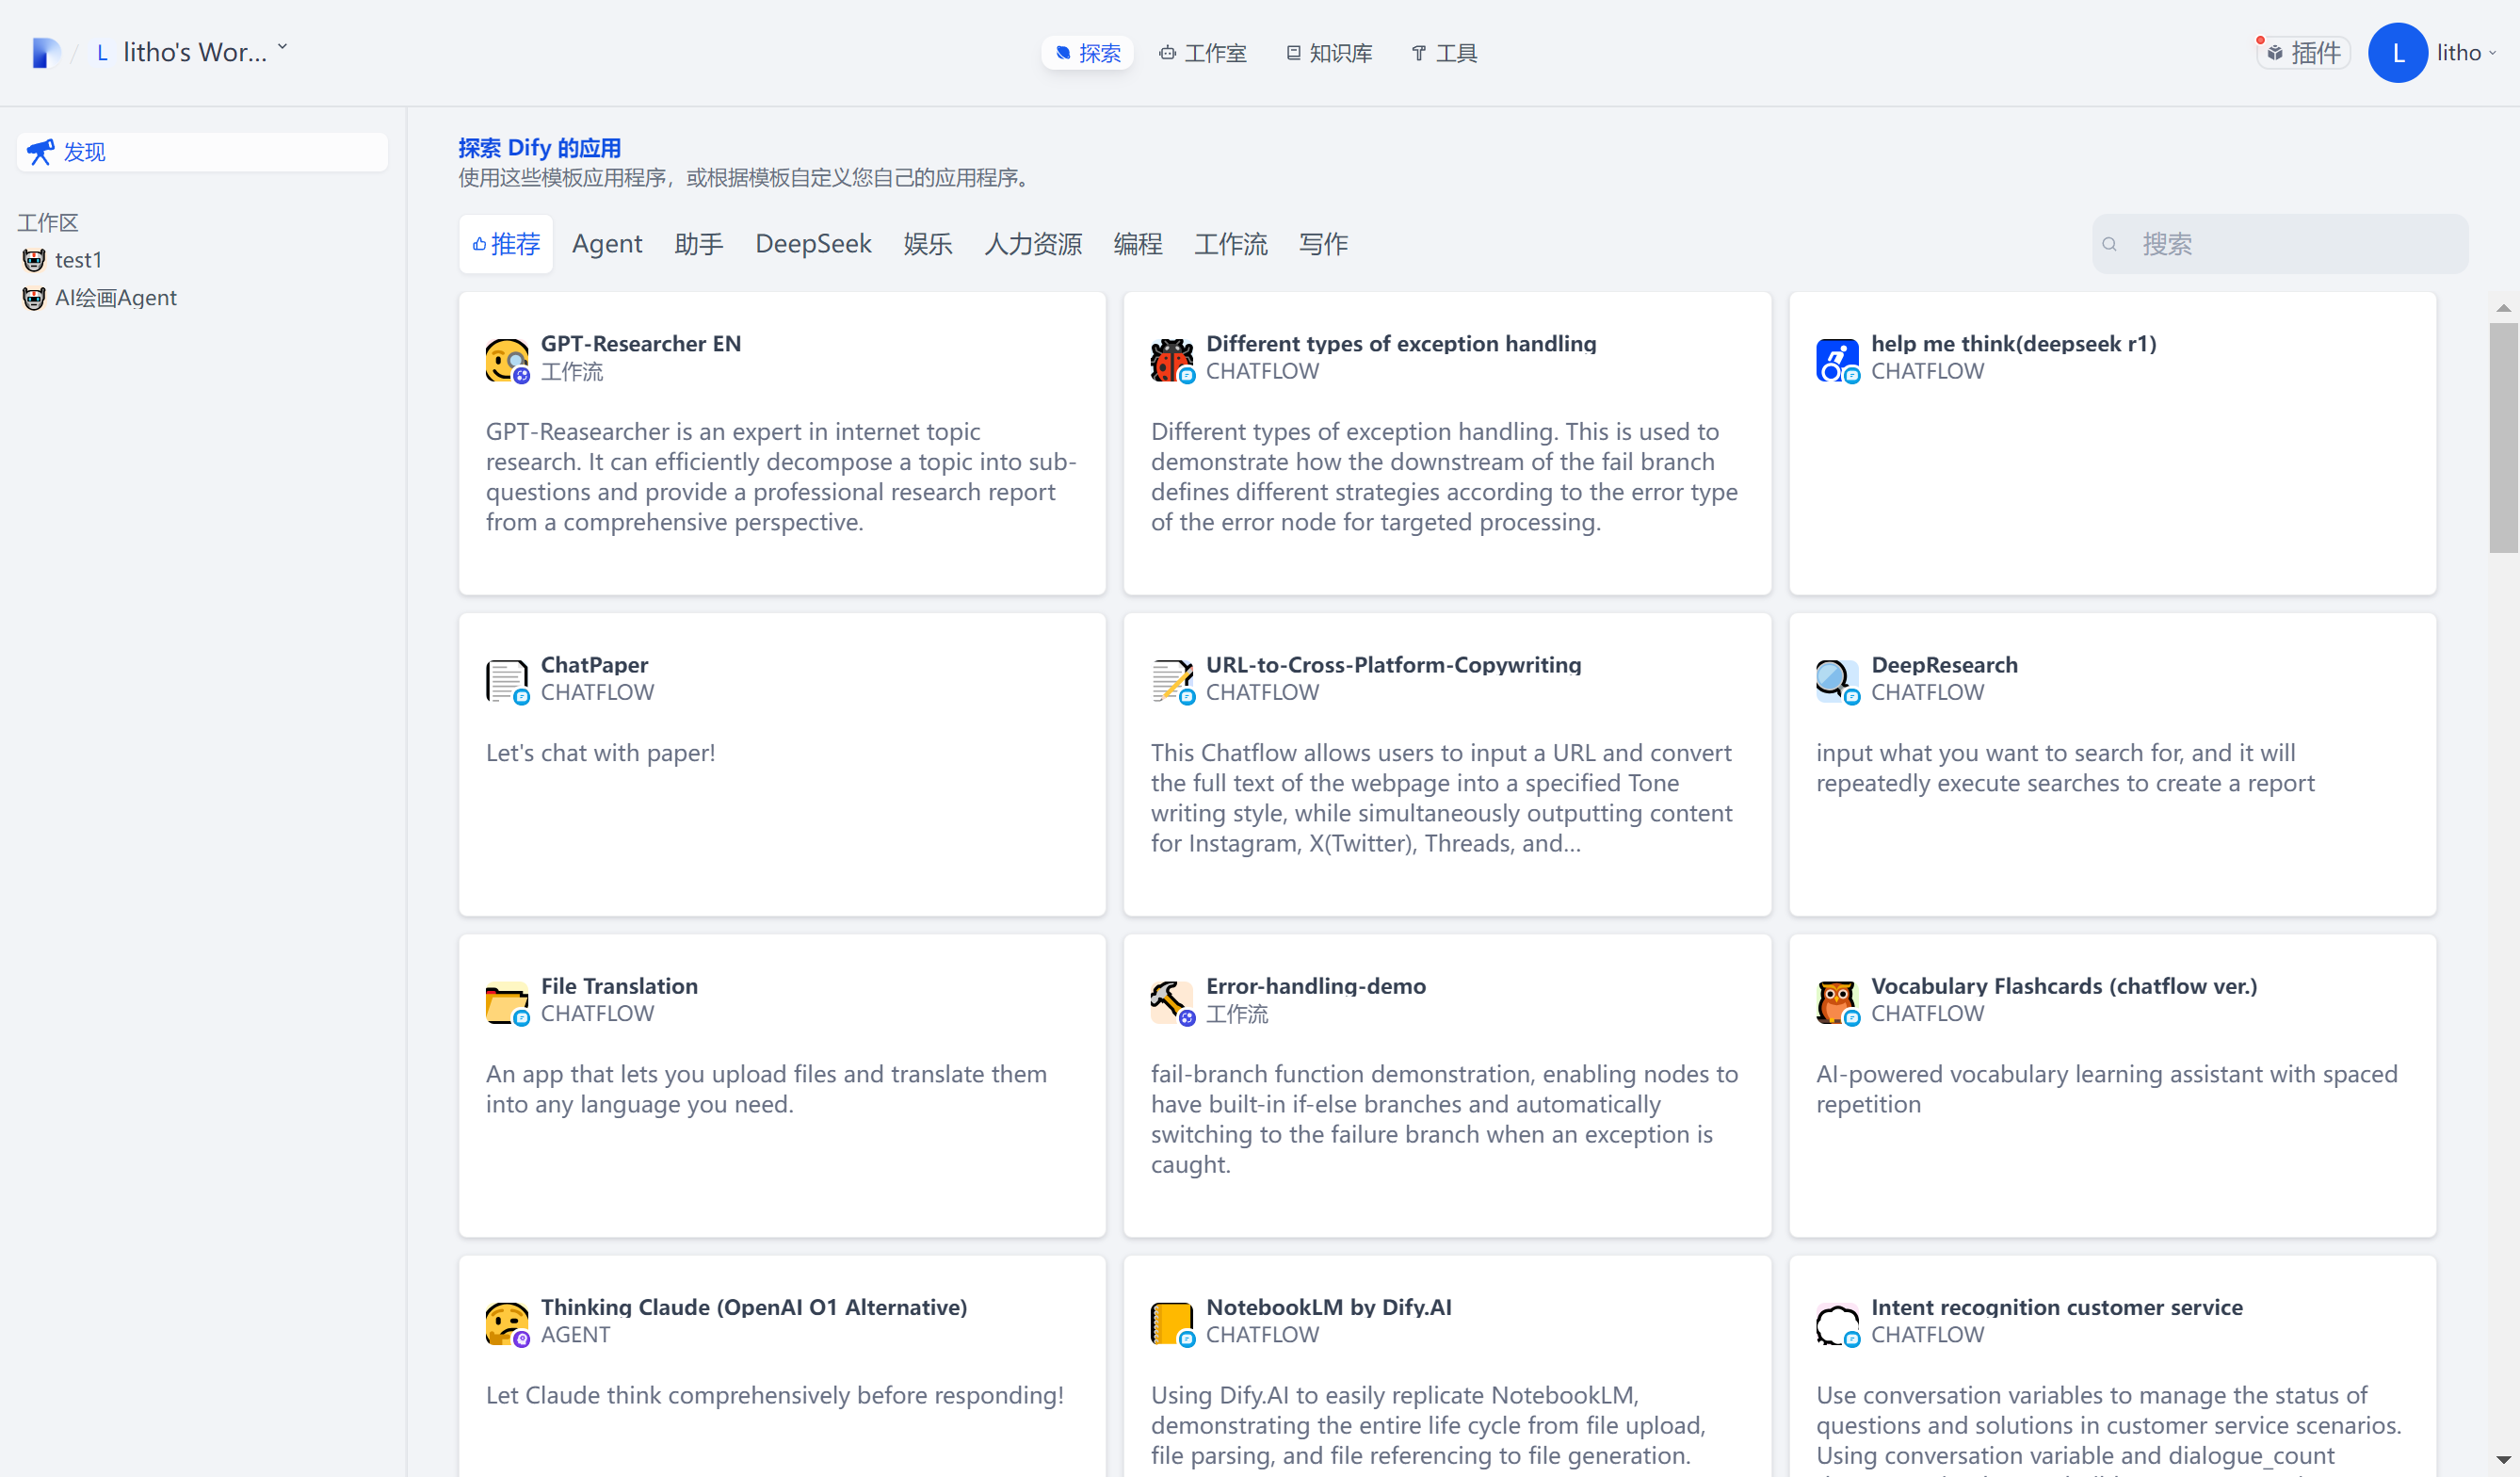This screenshot has height=1477, width=2520.
Task: Open the test1 app in workspace
Action: tap(78, 260)
